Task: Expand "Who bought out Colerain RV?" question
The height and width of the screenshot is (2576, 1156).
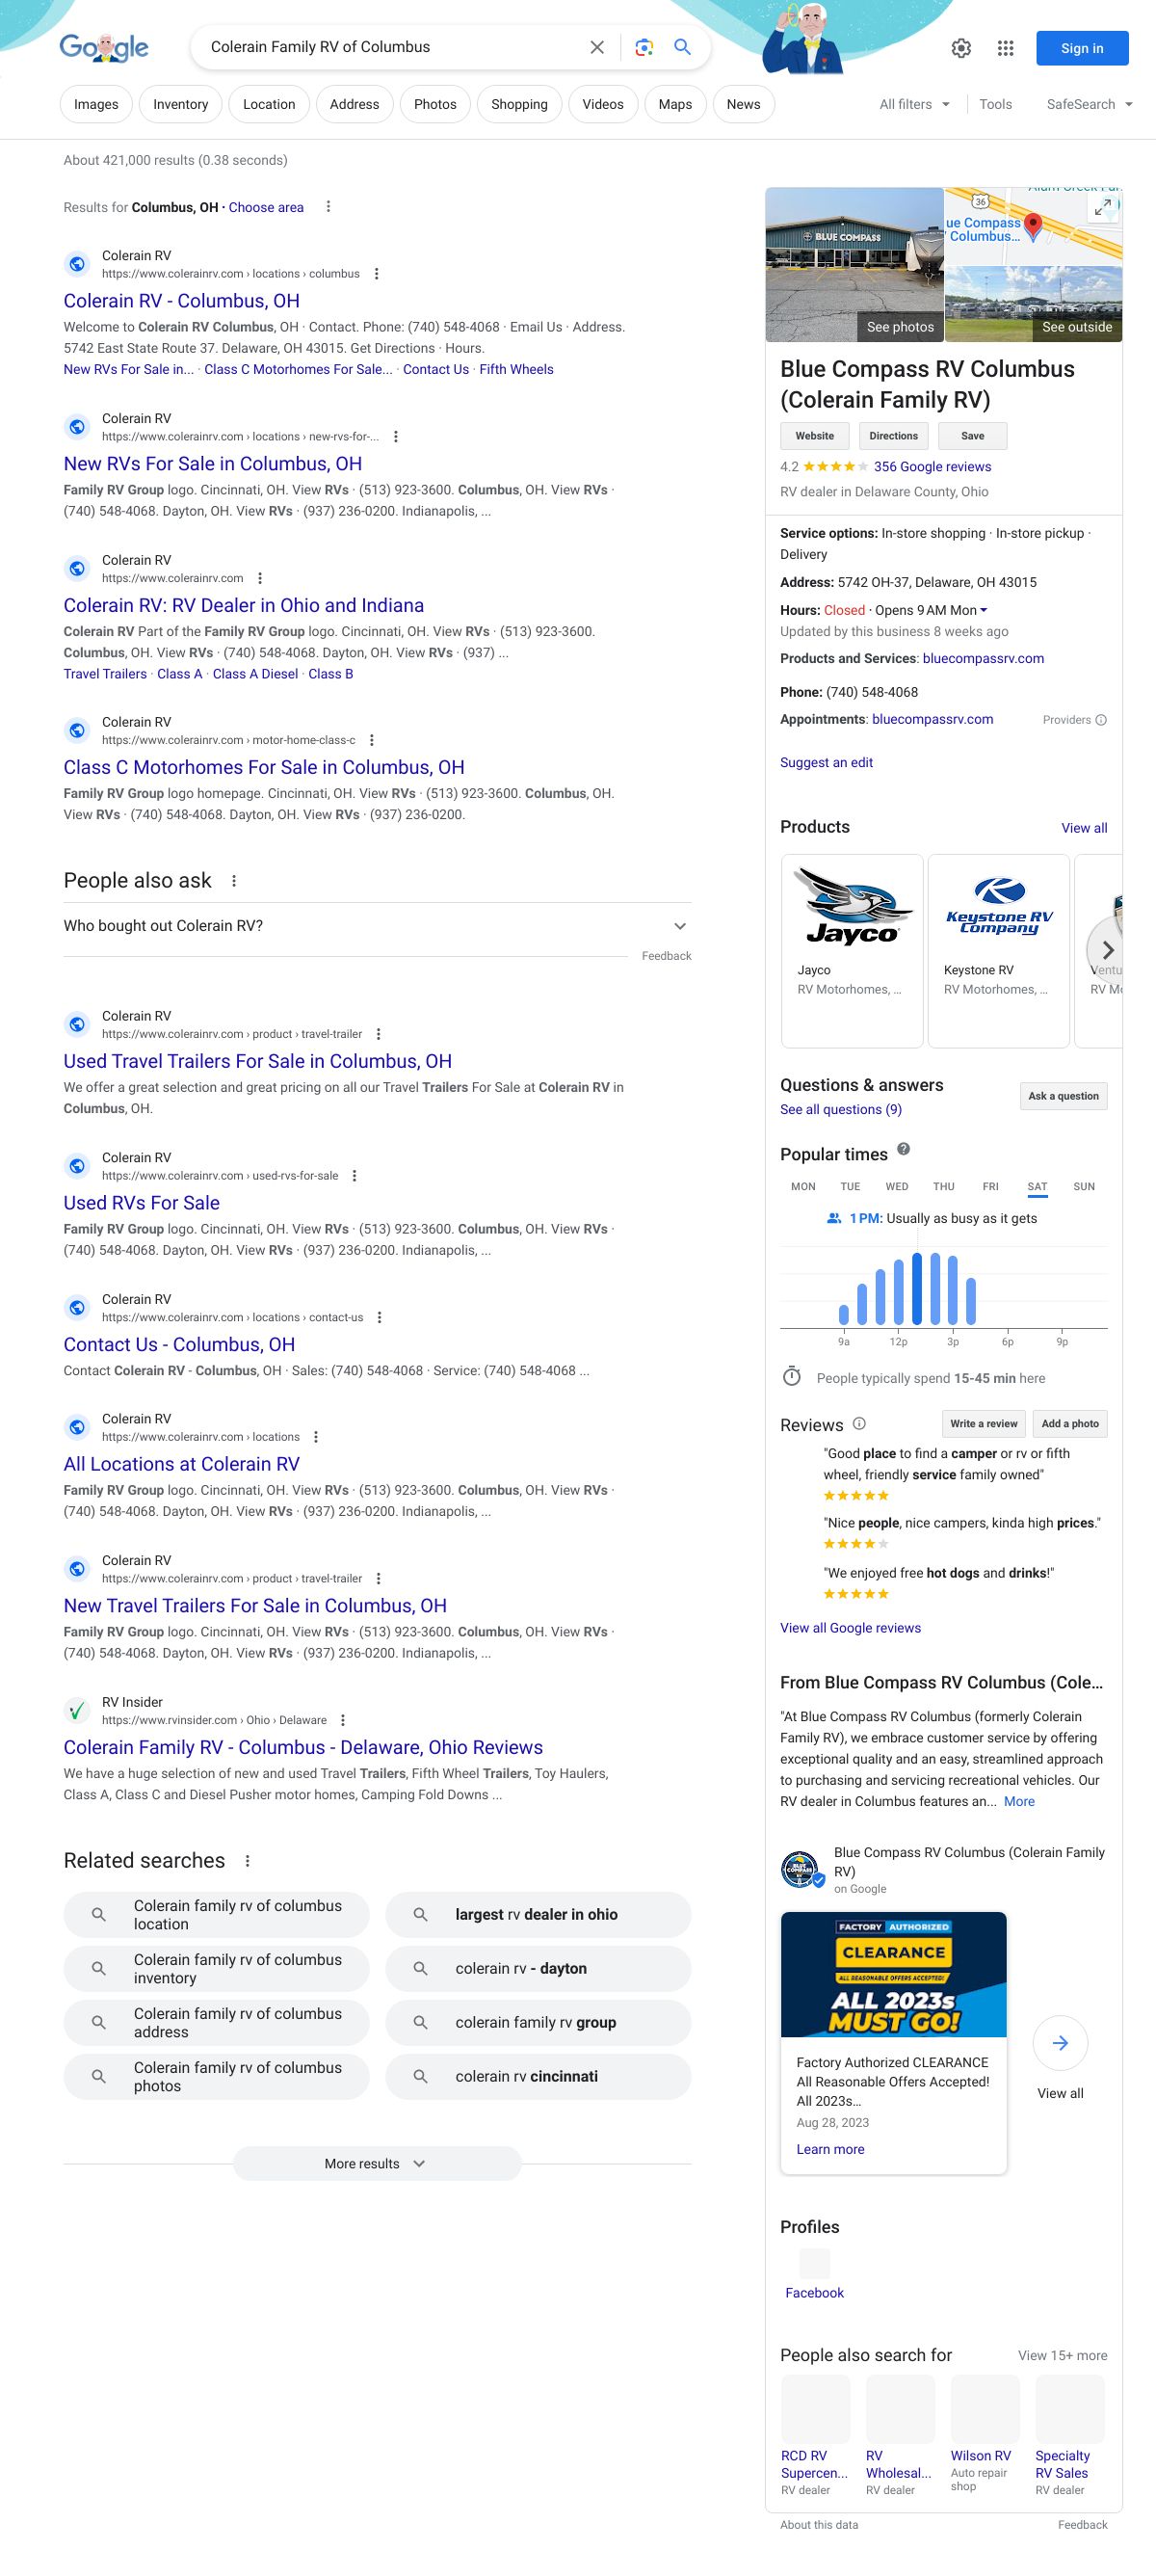Action: tap(679, 926)
